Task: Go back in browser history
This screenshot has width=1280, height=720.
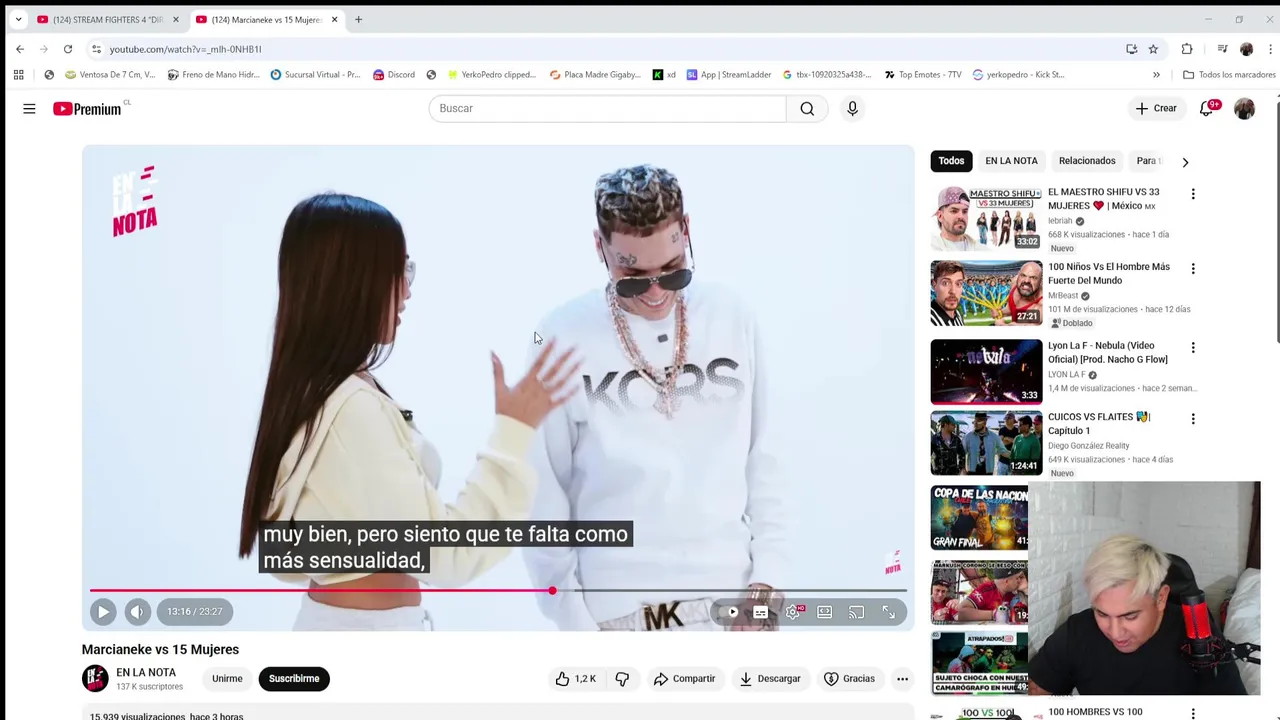Action: (20, 49)
